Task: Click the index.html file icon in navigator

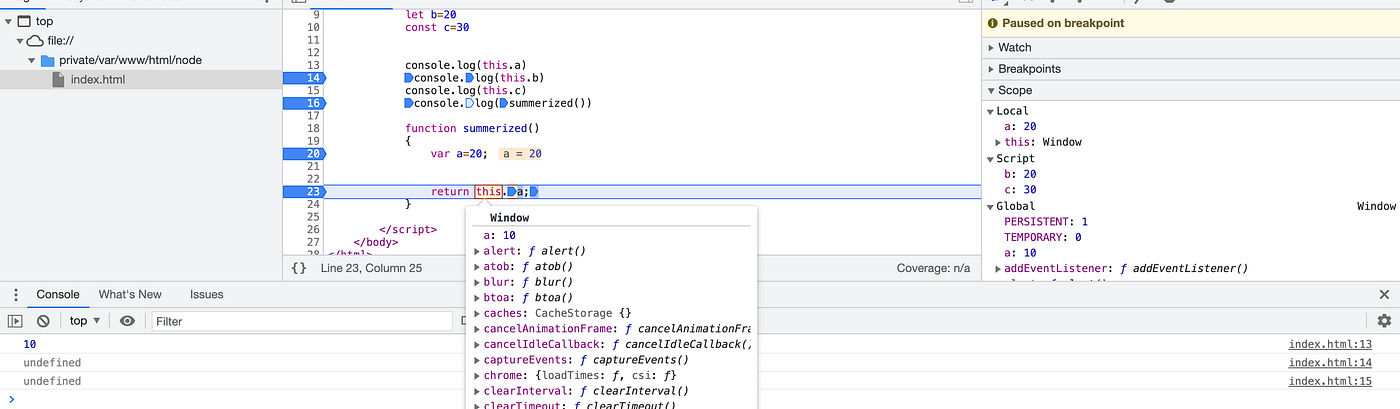Action: [x=59, y=79]
